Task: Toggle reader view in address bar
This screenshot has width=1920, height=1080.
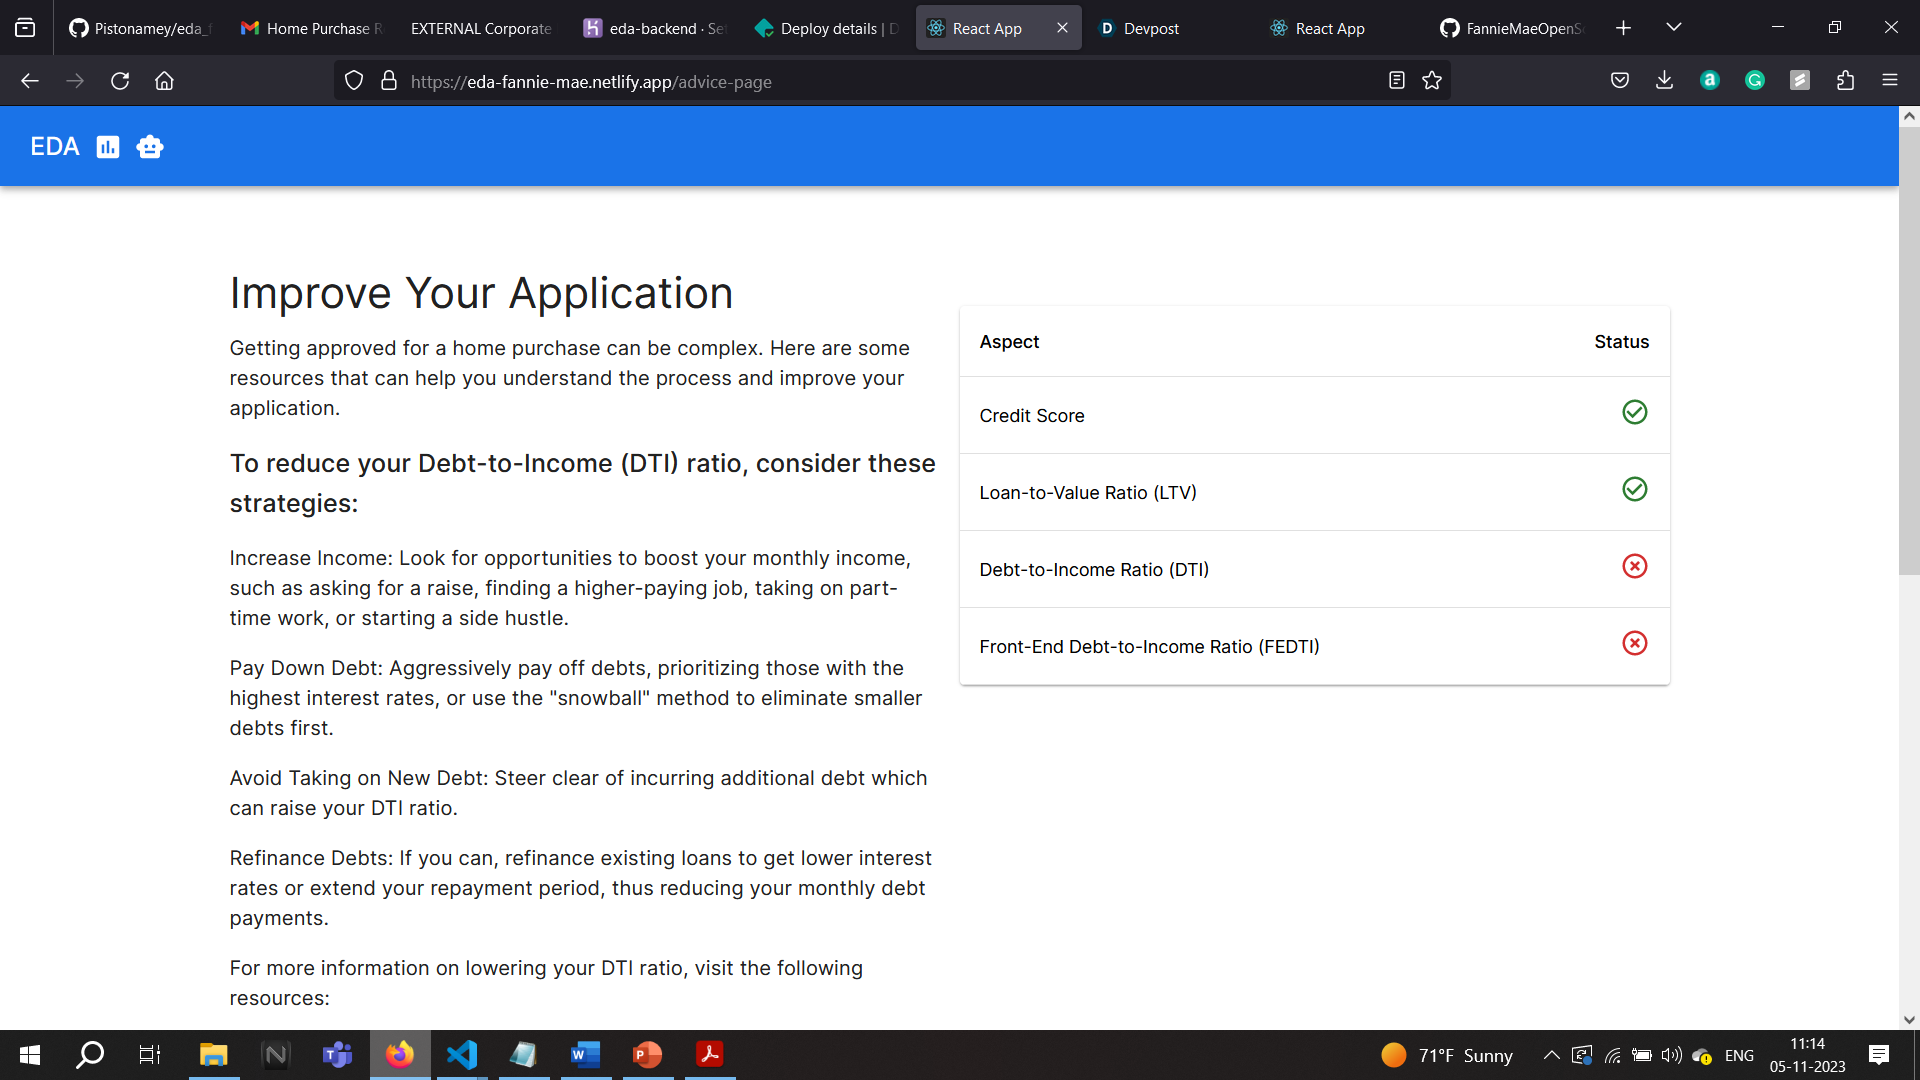Action: point(1397,81)
